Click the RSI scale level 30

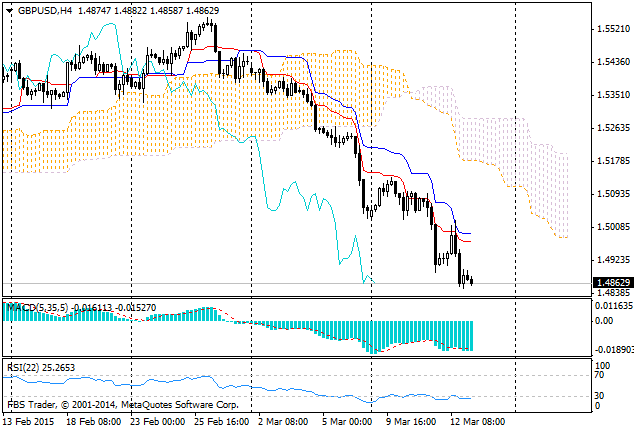(x=599, y=396)
